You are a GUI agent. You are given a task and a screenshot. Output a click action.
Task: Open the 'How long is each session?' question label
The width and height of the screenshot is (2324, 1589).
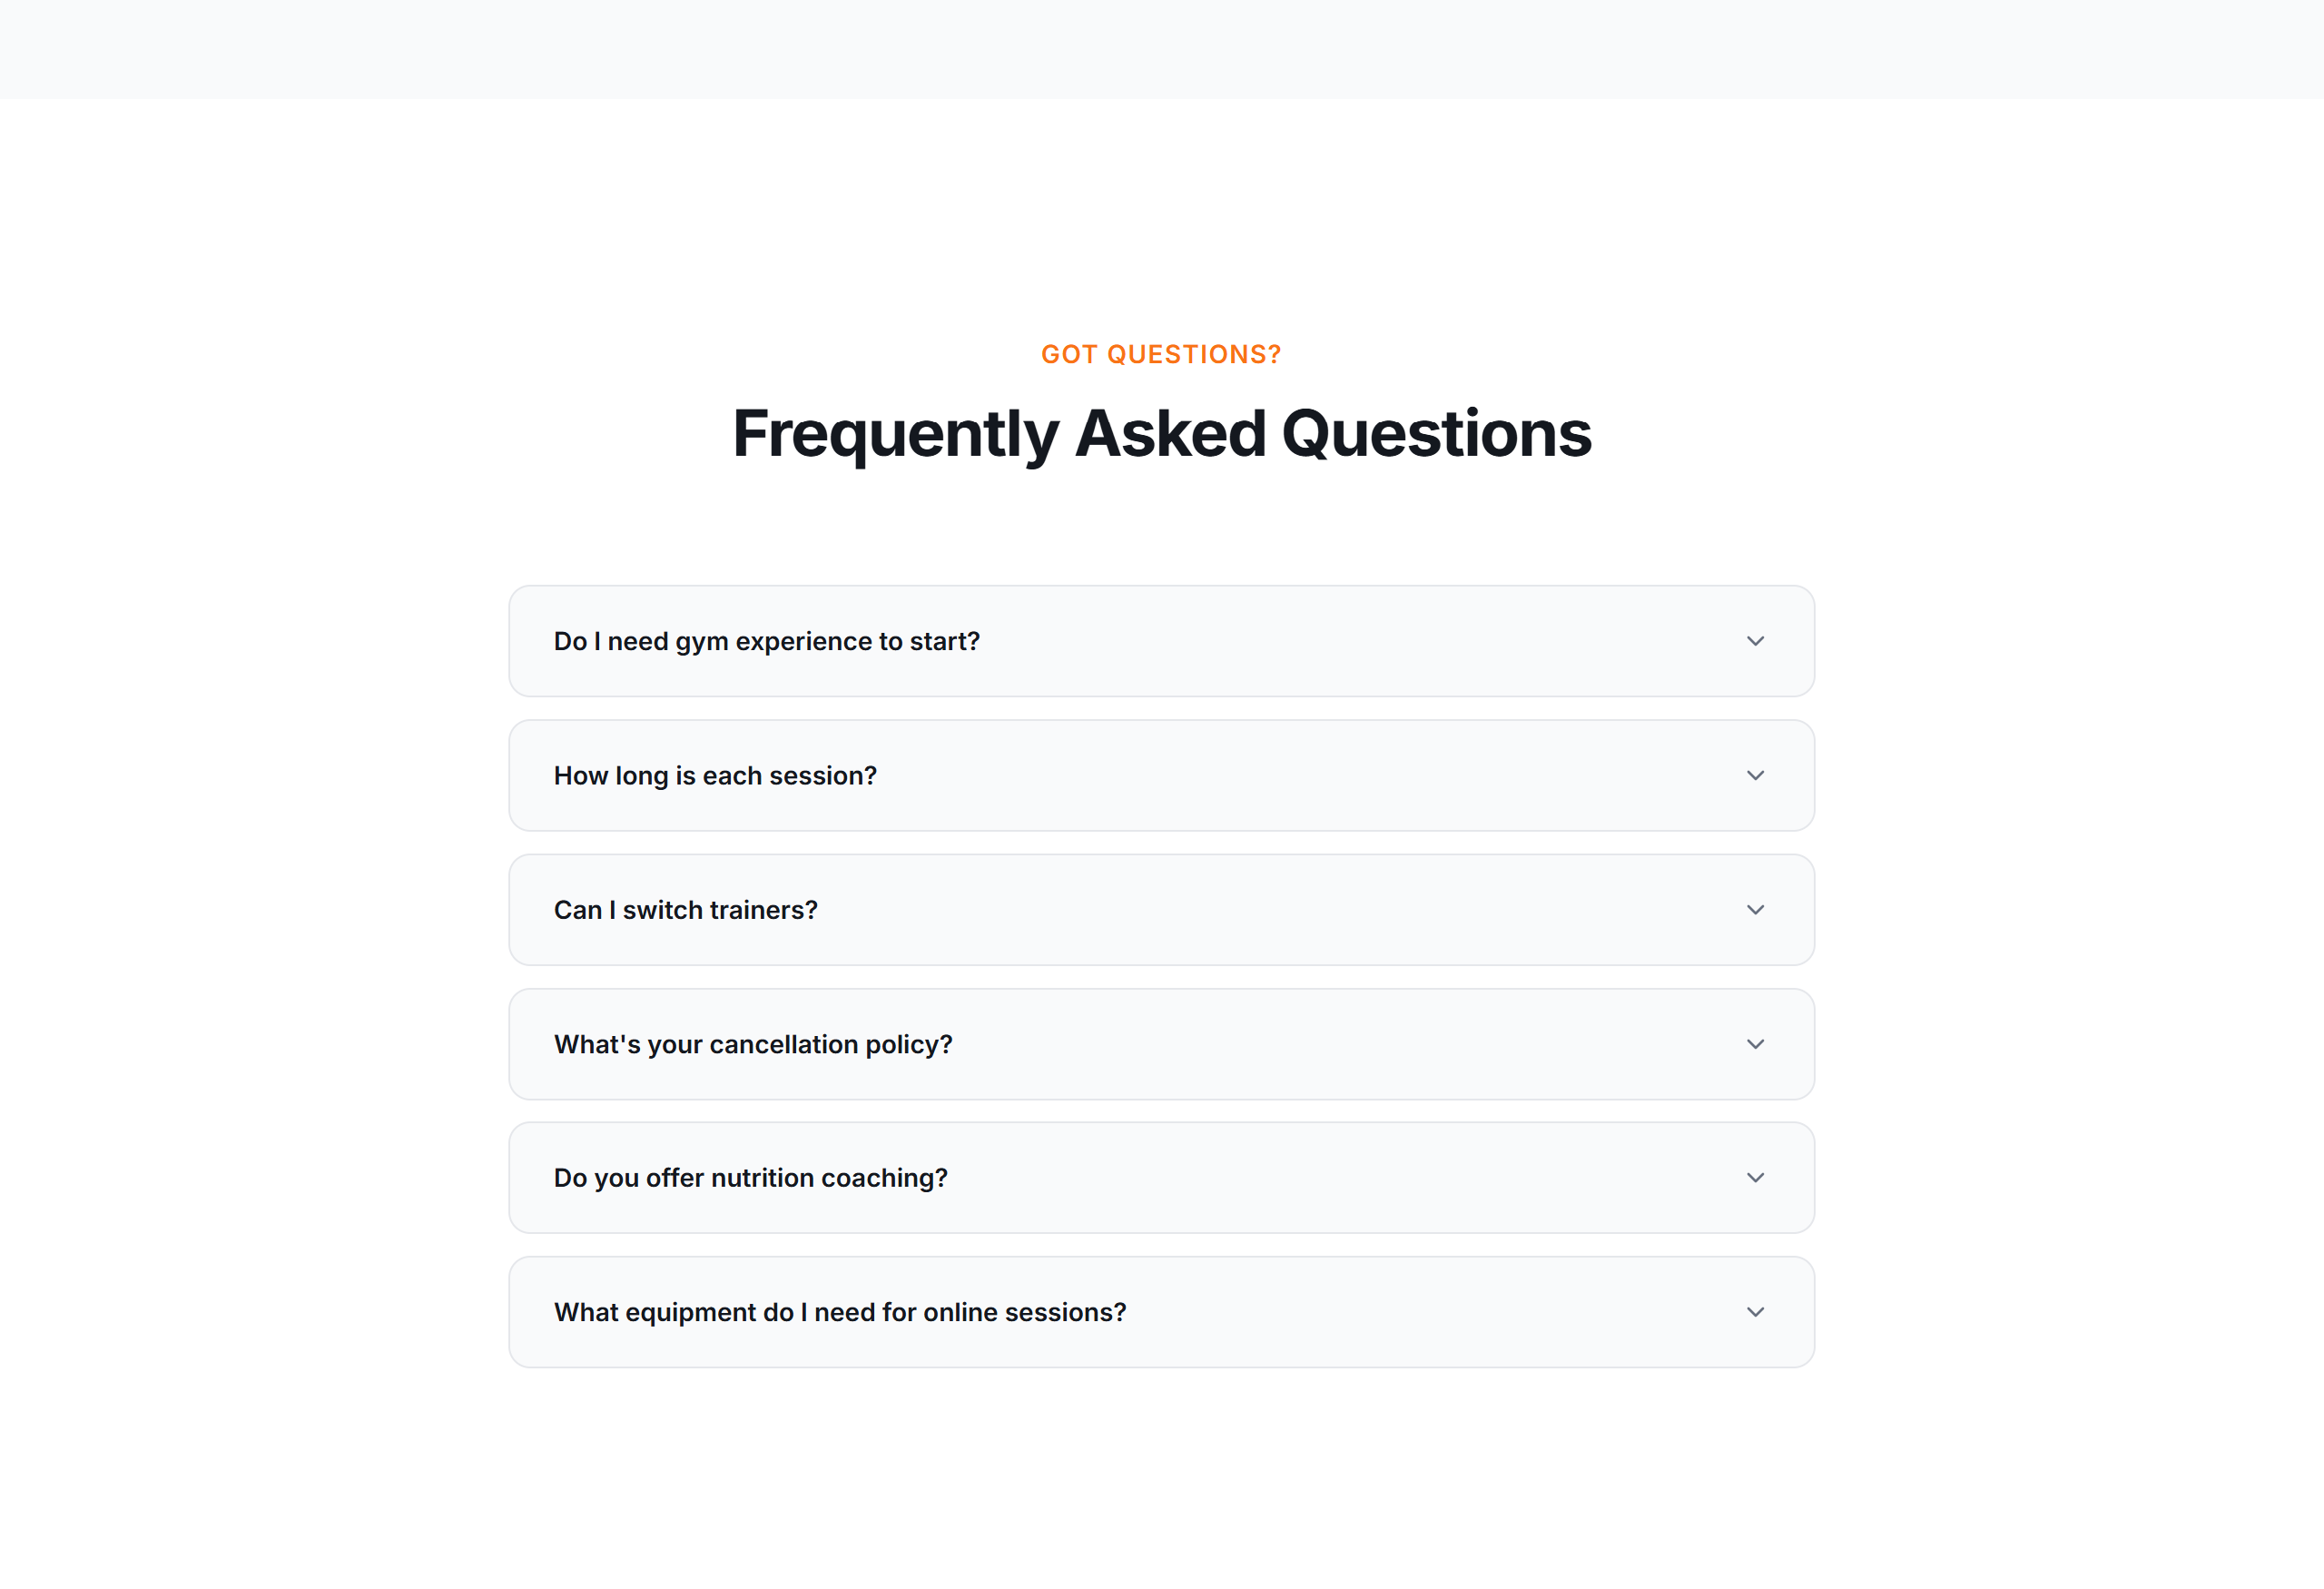[715, 776]
